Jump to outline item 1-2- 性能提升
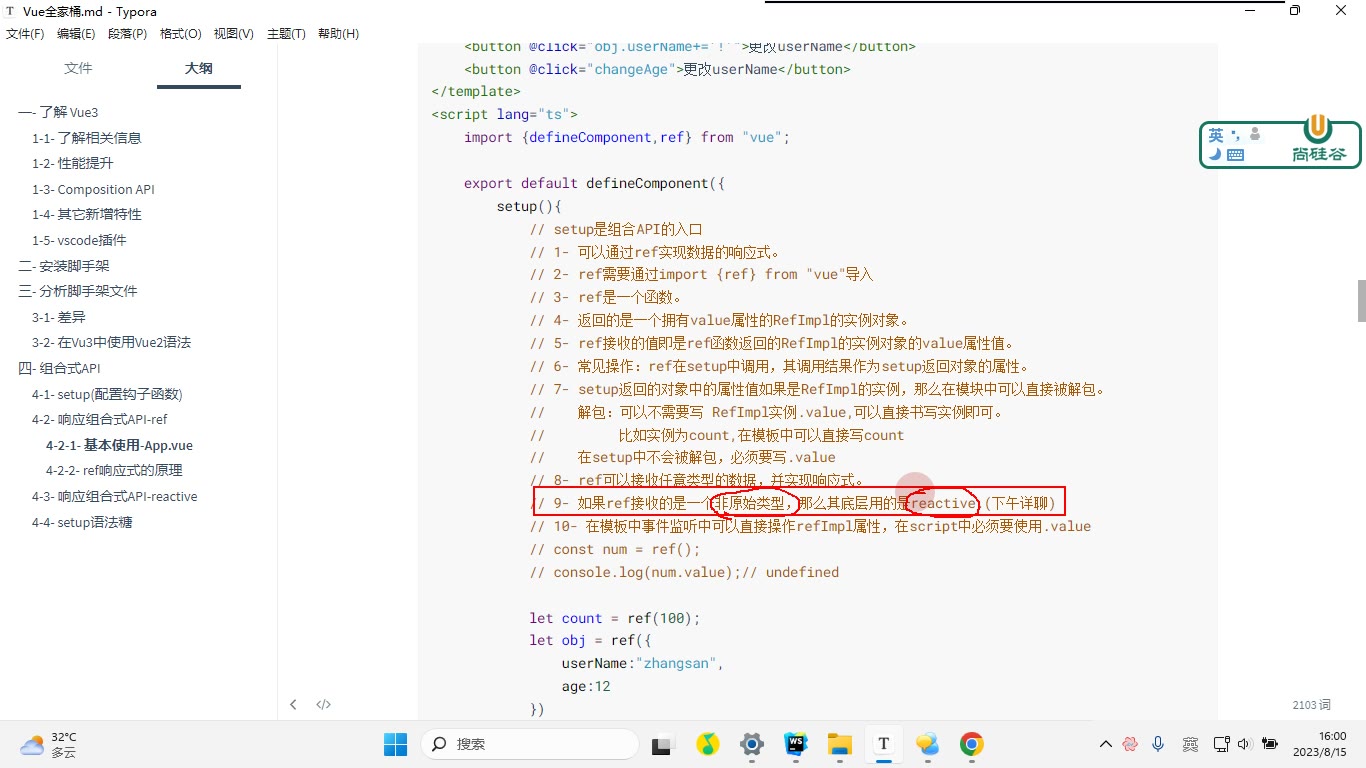1366x768 pixels. 73,163
